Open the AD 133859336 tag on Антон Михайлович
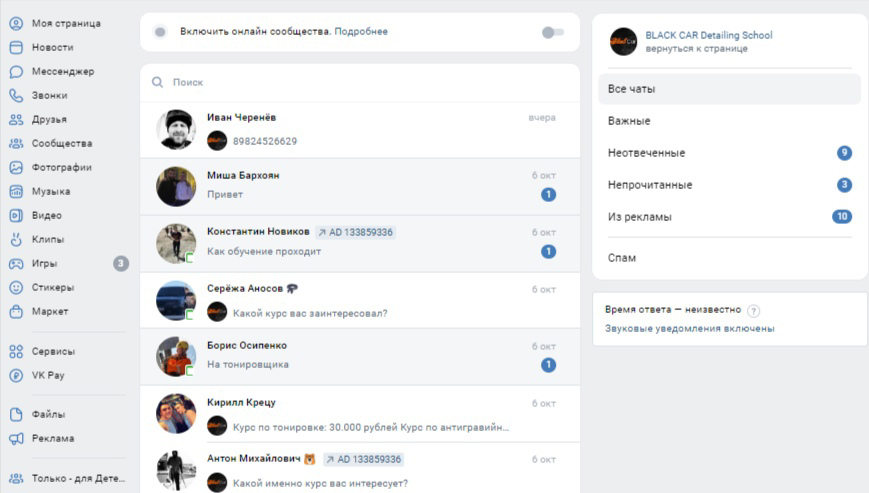The width and height of the screenshot is (869, 493). (x=364, y=459)
